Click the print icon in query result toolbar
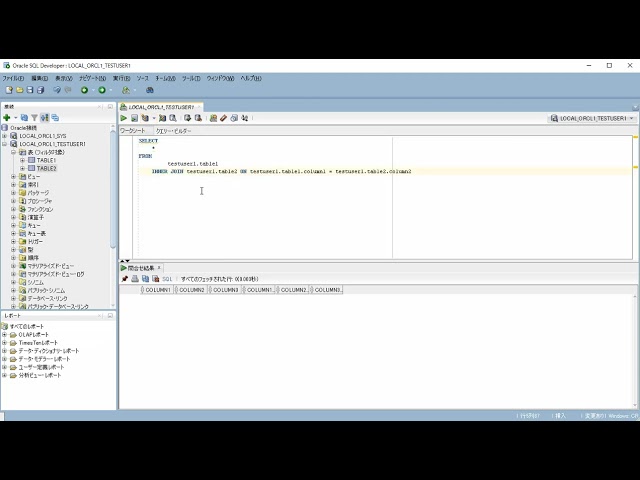The image size is (640, 480). (x=135, y=279)
